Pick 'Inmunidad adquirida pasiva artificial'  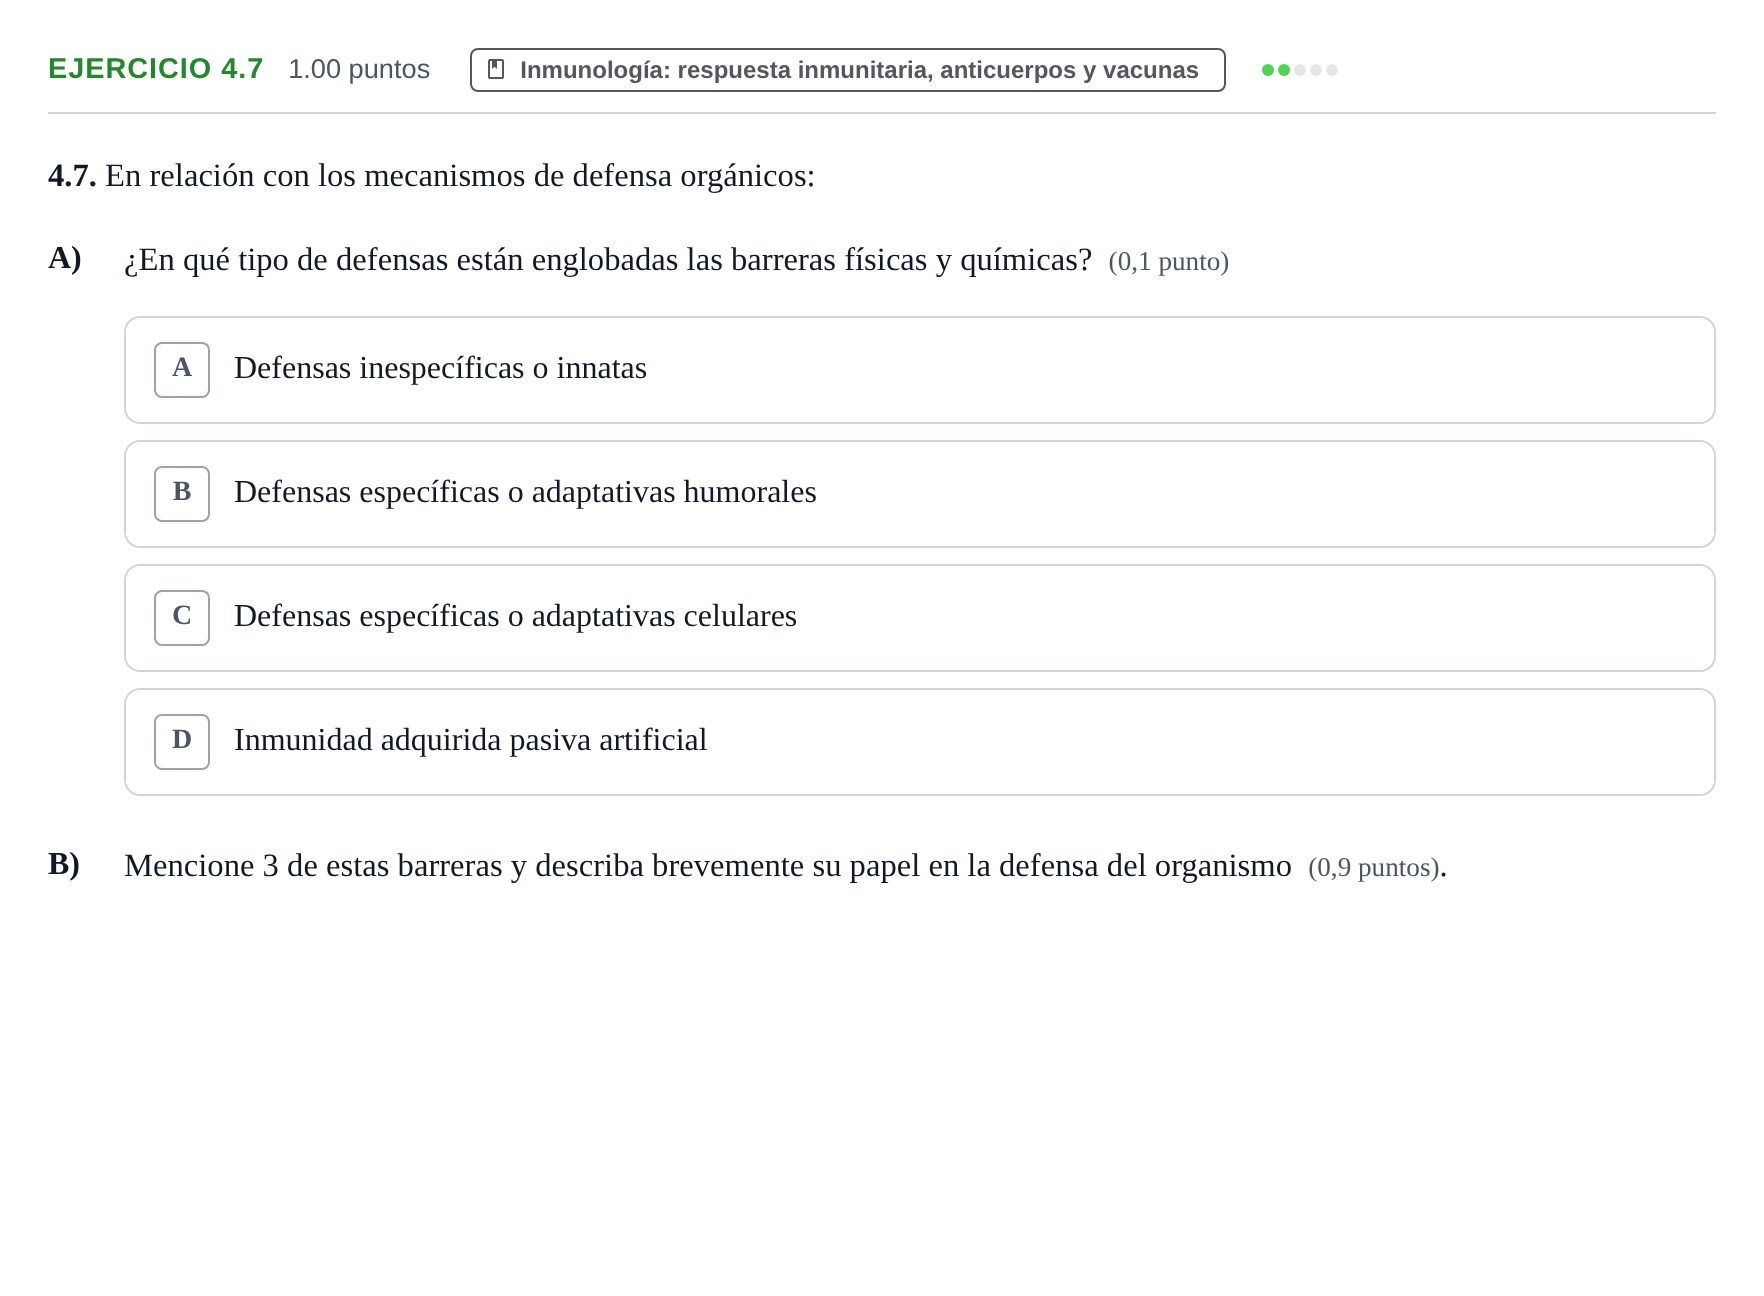[920, 742]
